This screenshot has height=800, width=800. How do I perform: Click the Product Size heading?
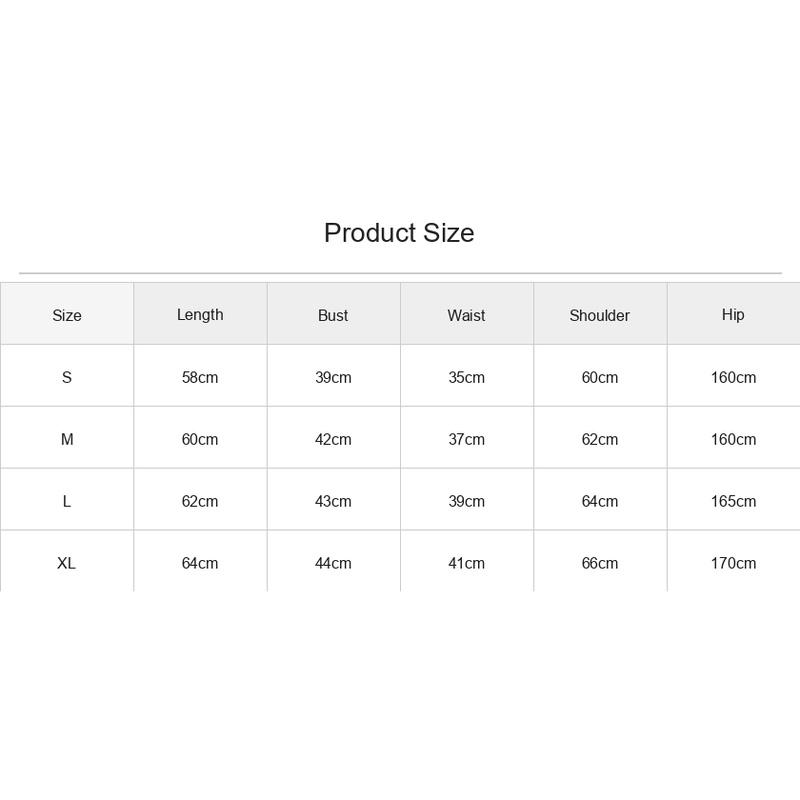pos(399,233)
